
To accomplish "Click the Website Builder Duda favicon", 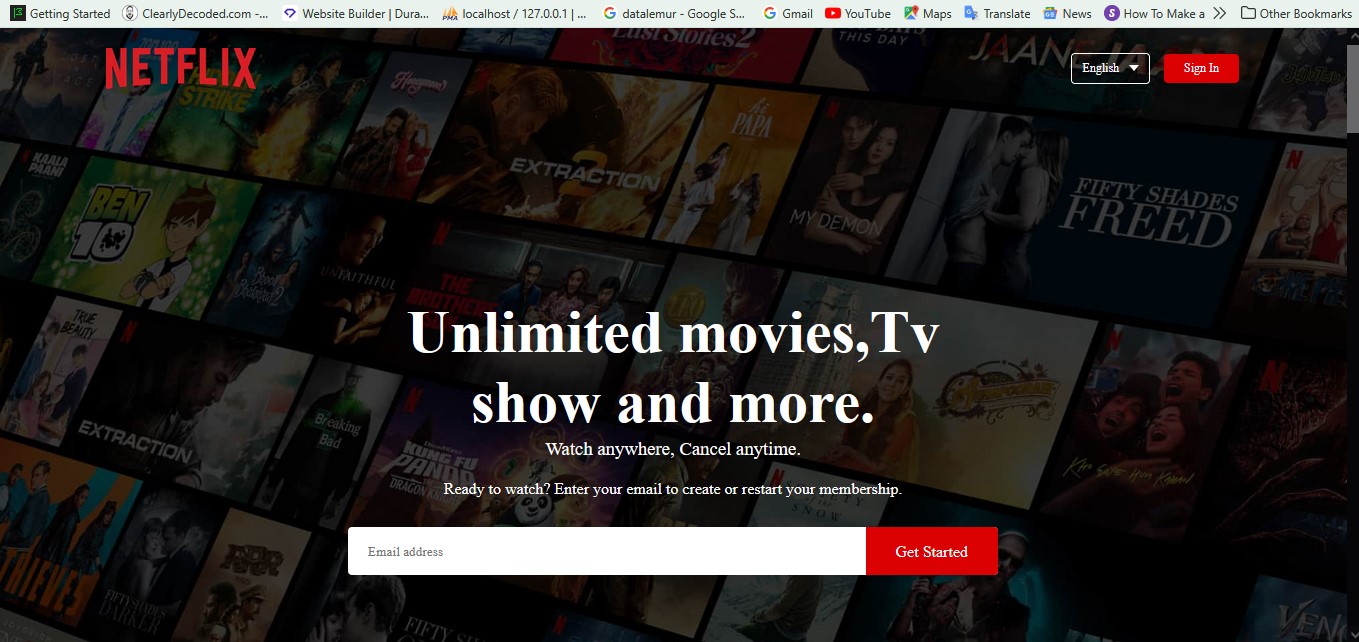I will coord(288,13).
